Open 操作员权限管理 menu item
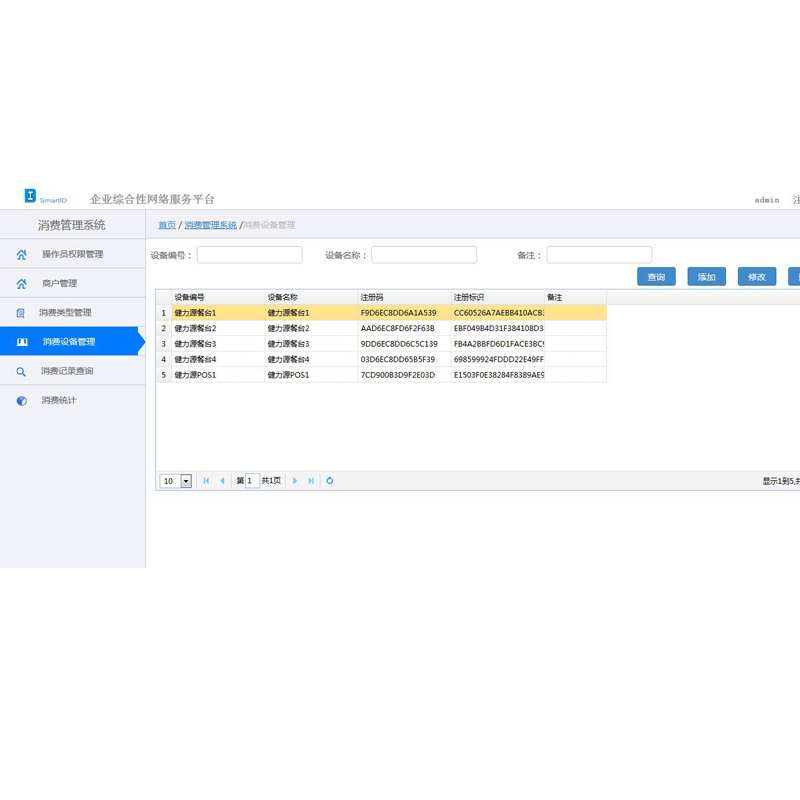Viewport: 800px width, 800px height. click(72, 254)
